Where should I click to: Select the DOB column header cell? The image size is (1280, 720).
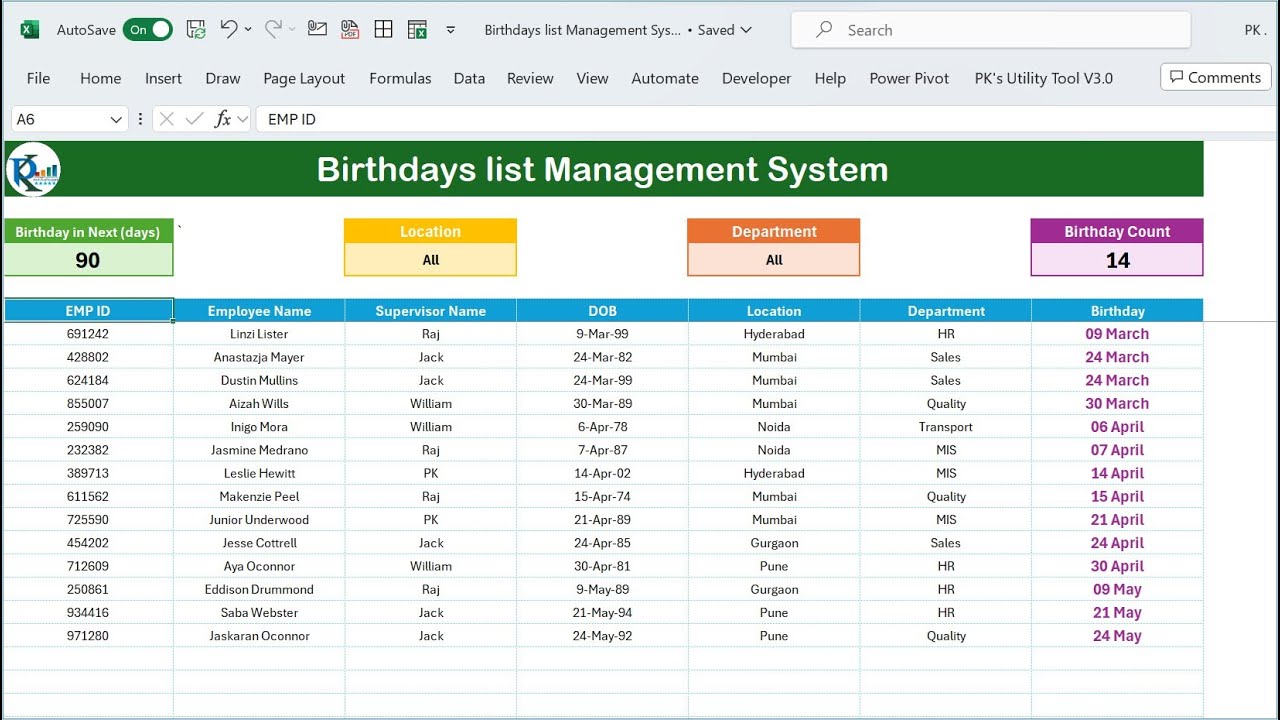[x=603, y=311]
